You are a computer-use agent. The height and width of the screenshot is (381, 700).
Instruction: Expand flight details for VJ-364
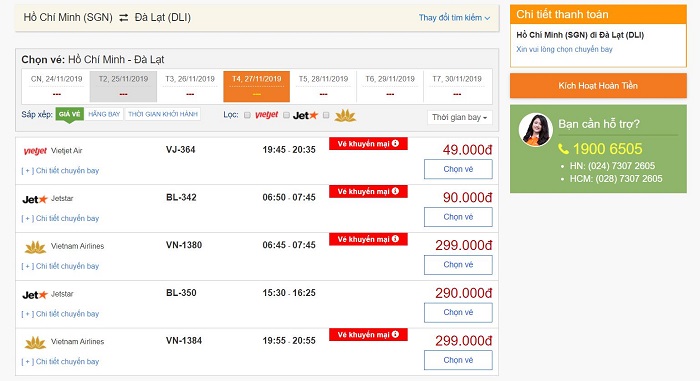(x=60, y=171)
